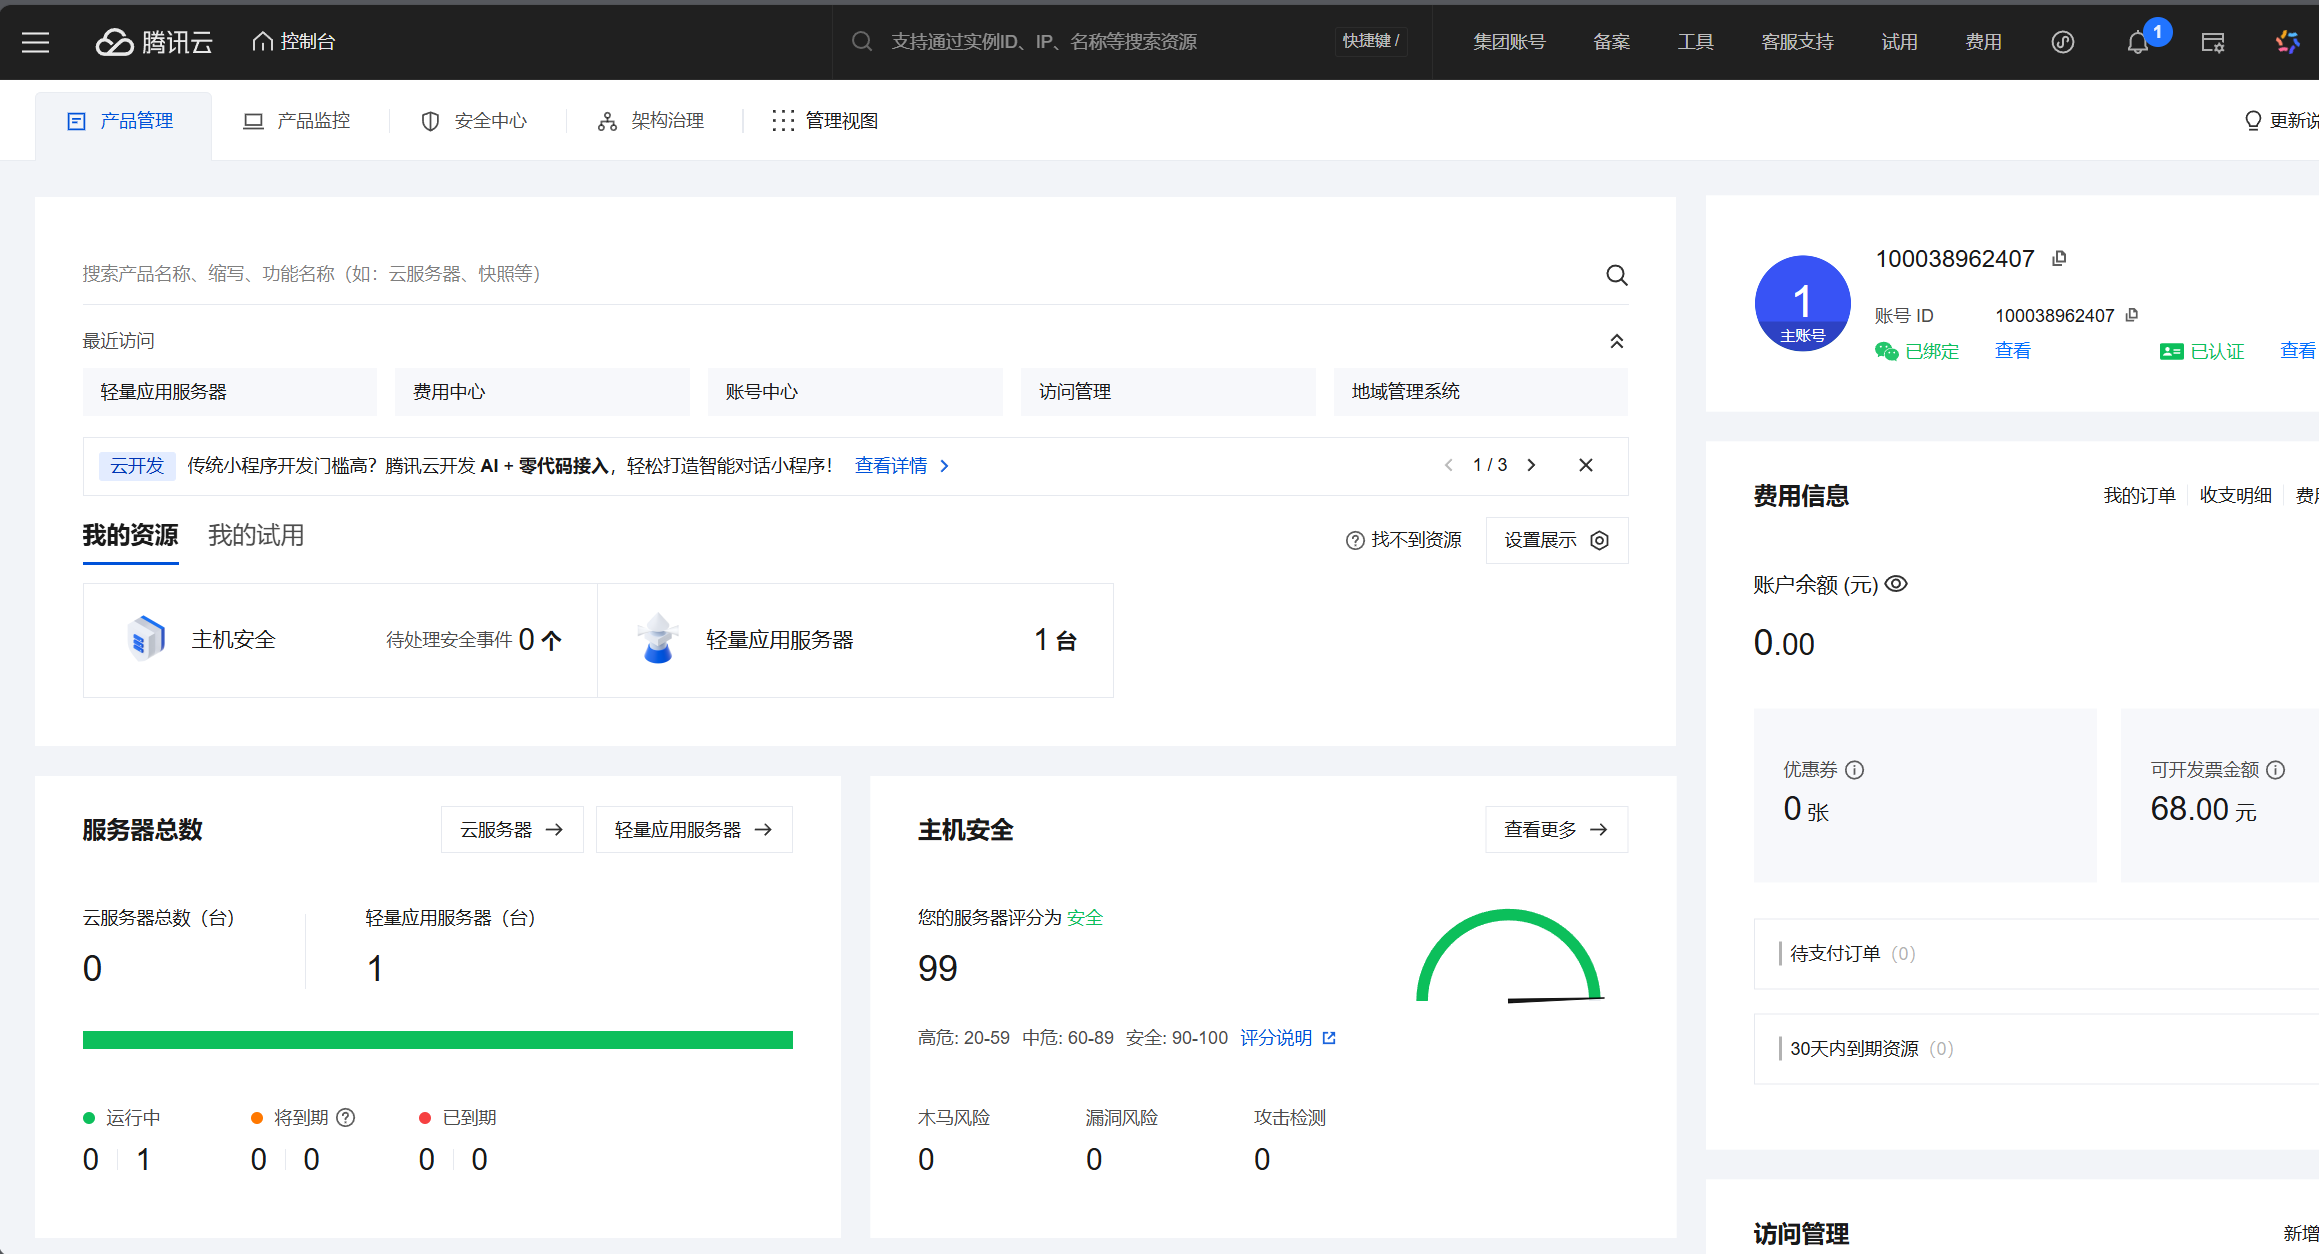The image size is (2319, 1254).
Task: Click the Tencent Cloud logo
Action: [154, 42]
